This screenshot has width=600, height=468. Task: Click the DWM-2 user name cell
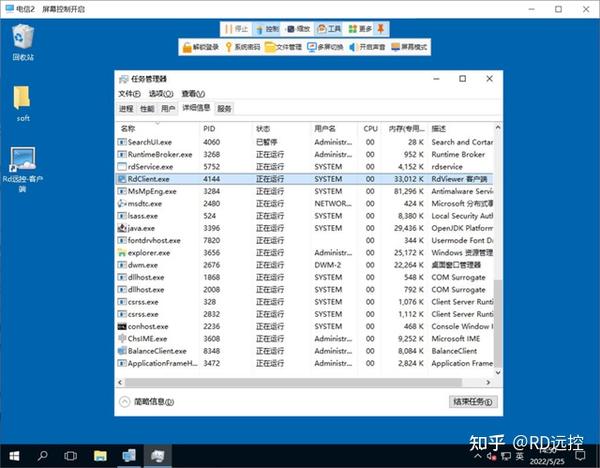(328, 265)
